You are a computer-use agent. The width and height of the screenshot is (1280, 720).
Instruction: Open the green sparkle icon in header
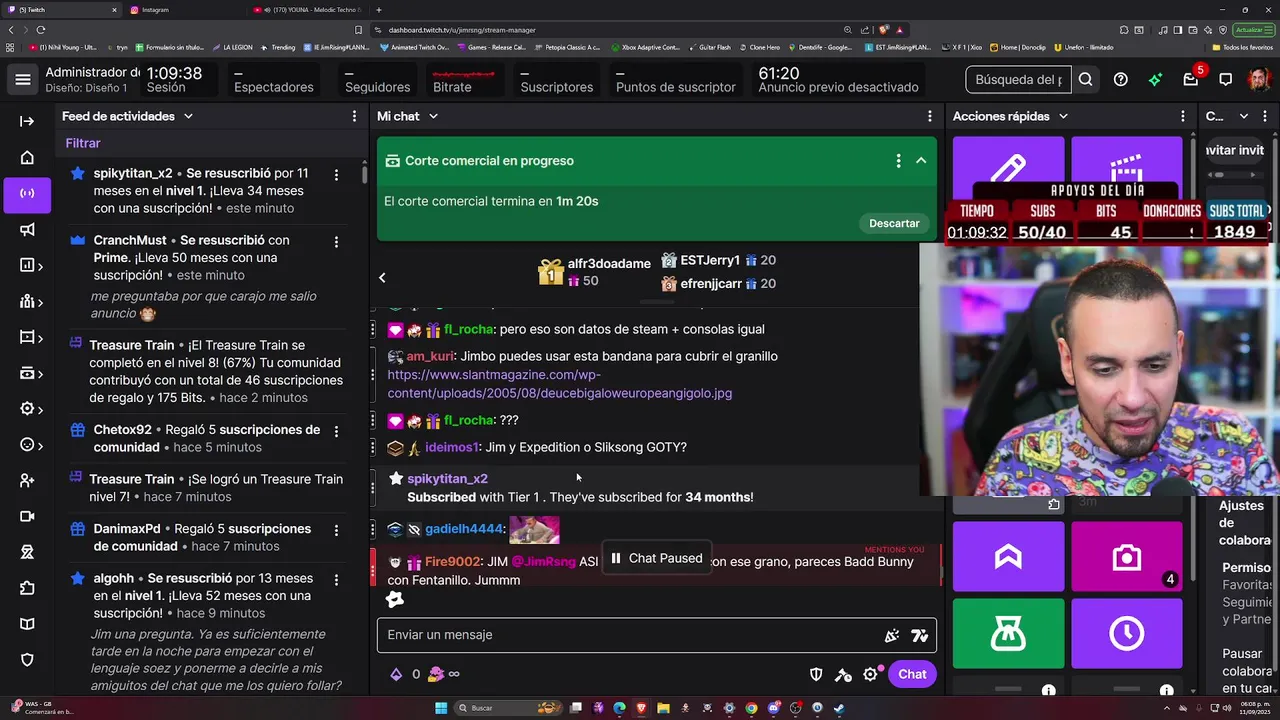pos(1155,79)
